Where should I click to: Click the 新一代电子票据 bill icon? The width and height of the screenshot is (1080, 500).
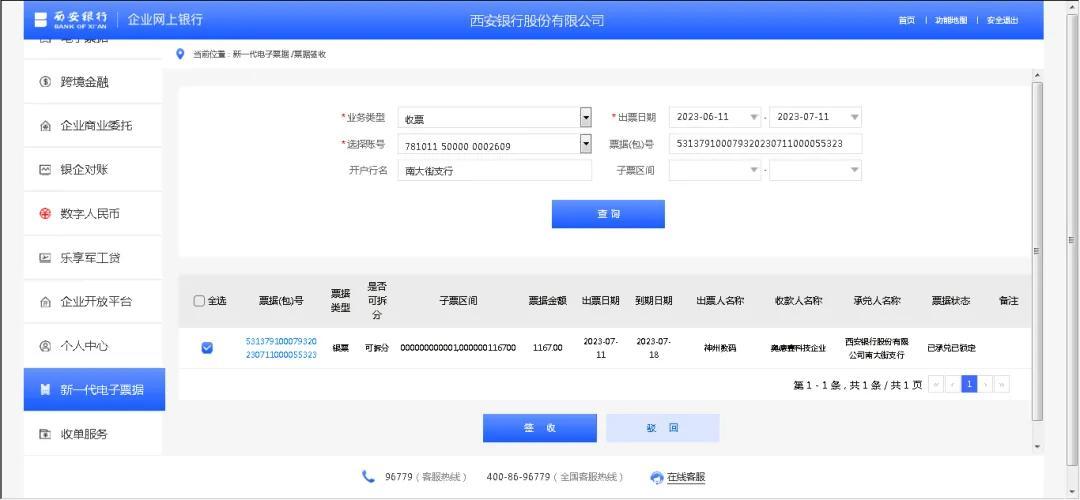45,390
